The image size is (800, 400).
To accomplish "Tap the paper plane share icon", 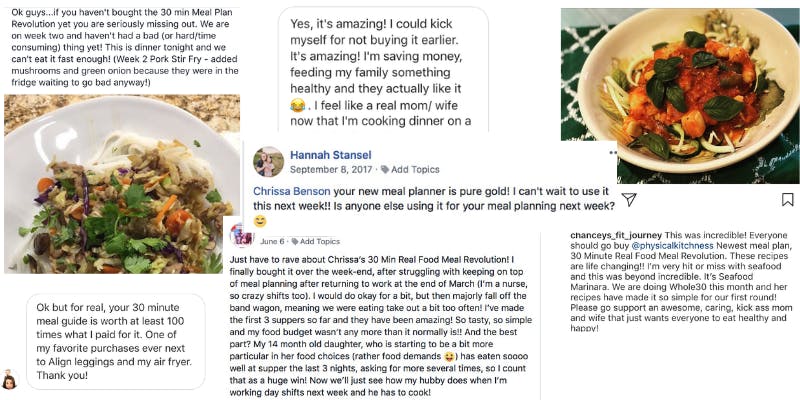I will point(629,199).
